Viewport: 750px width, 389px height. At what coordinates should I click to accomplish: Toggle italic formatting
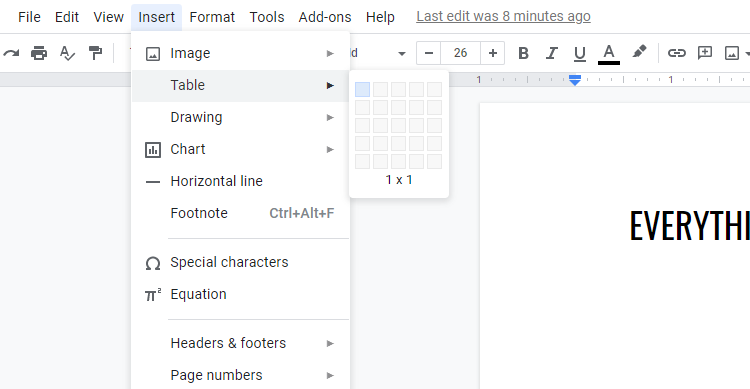pyautogui.click(x=551, y=53)
